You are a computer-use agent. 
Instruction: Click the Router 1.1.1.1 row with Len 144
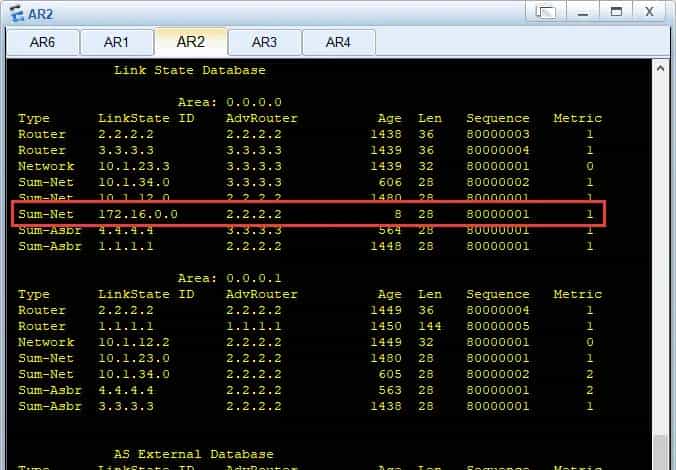(x=309, y=326)
